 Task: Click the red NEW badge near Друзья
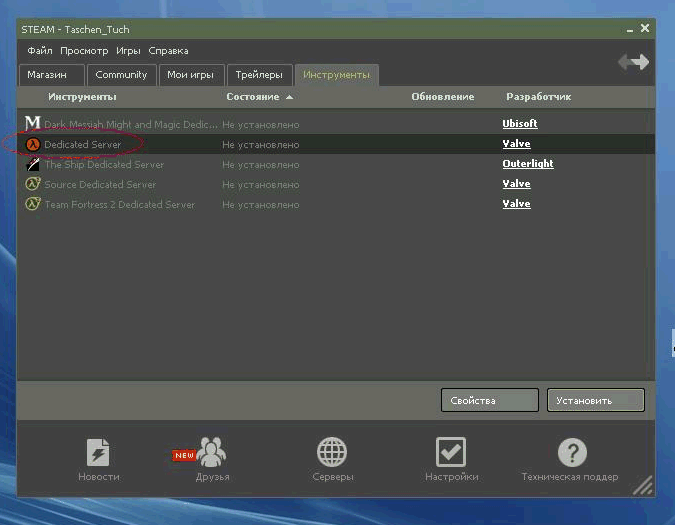click(x=184, y=455)
